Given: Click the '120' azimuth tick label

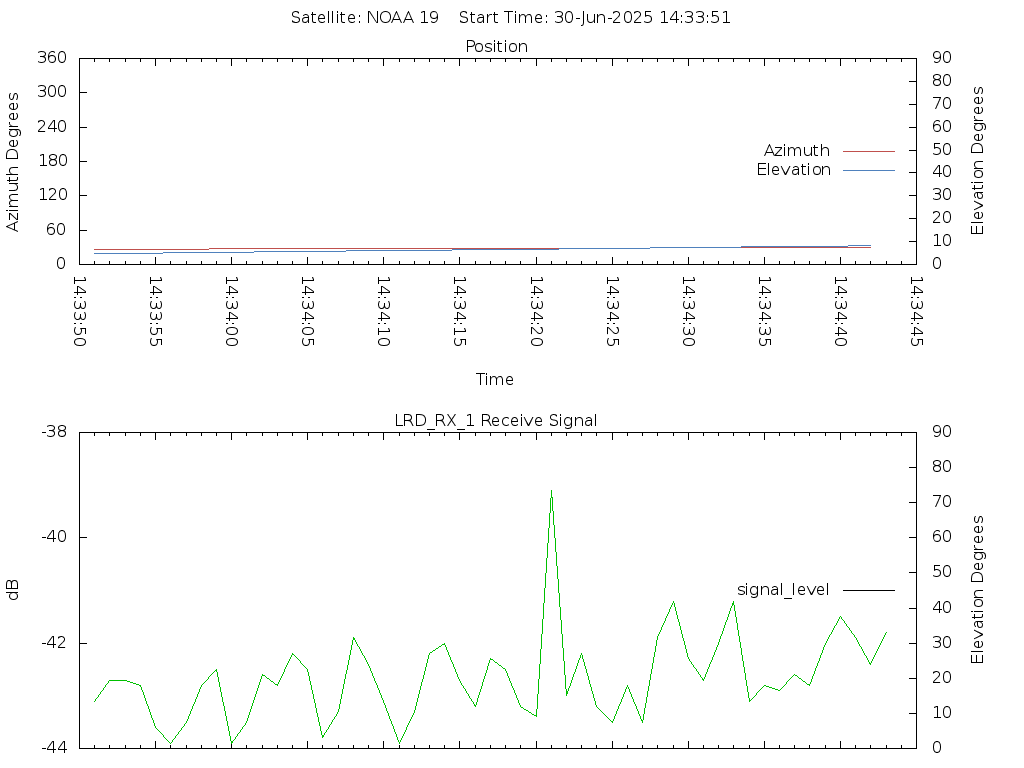Looking at the screenshot, I should coord(52,195).
